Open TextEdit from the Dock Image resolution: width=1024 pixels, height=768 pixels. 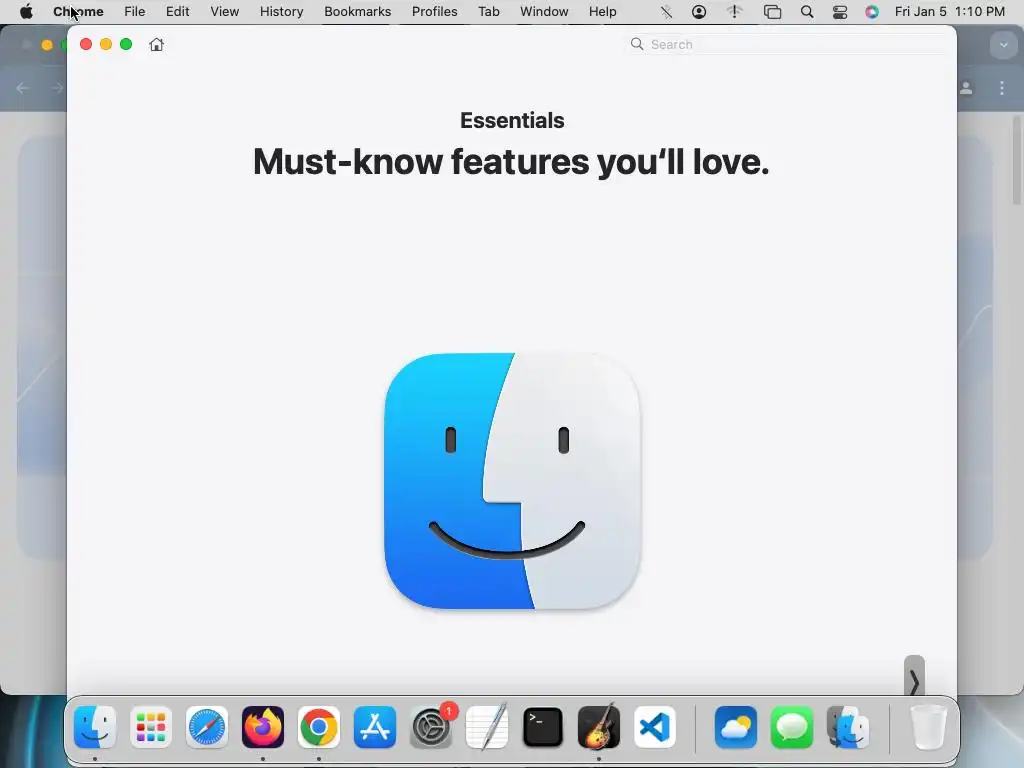pyautogui.click(x=487, y=727)
